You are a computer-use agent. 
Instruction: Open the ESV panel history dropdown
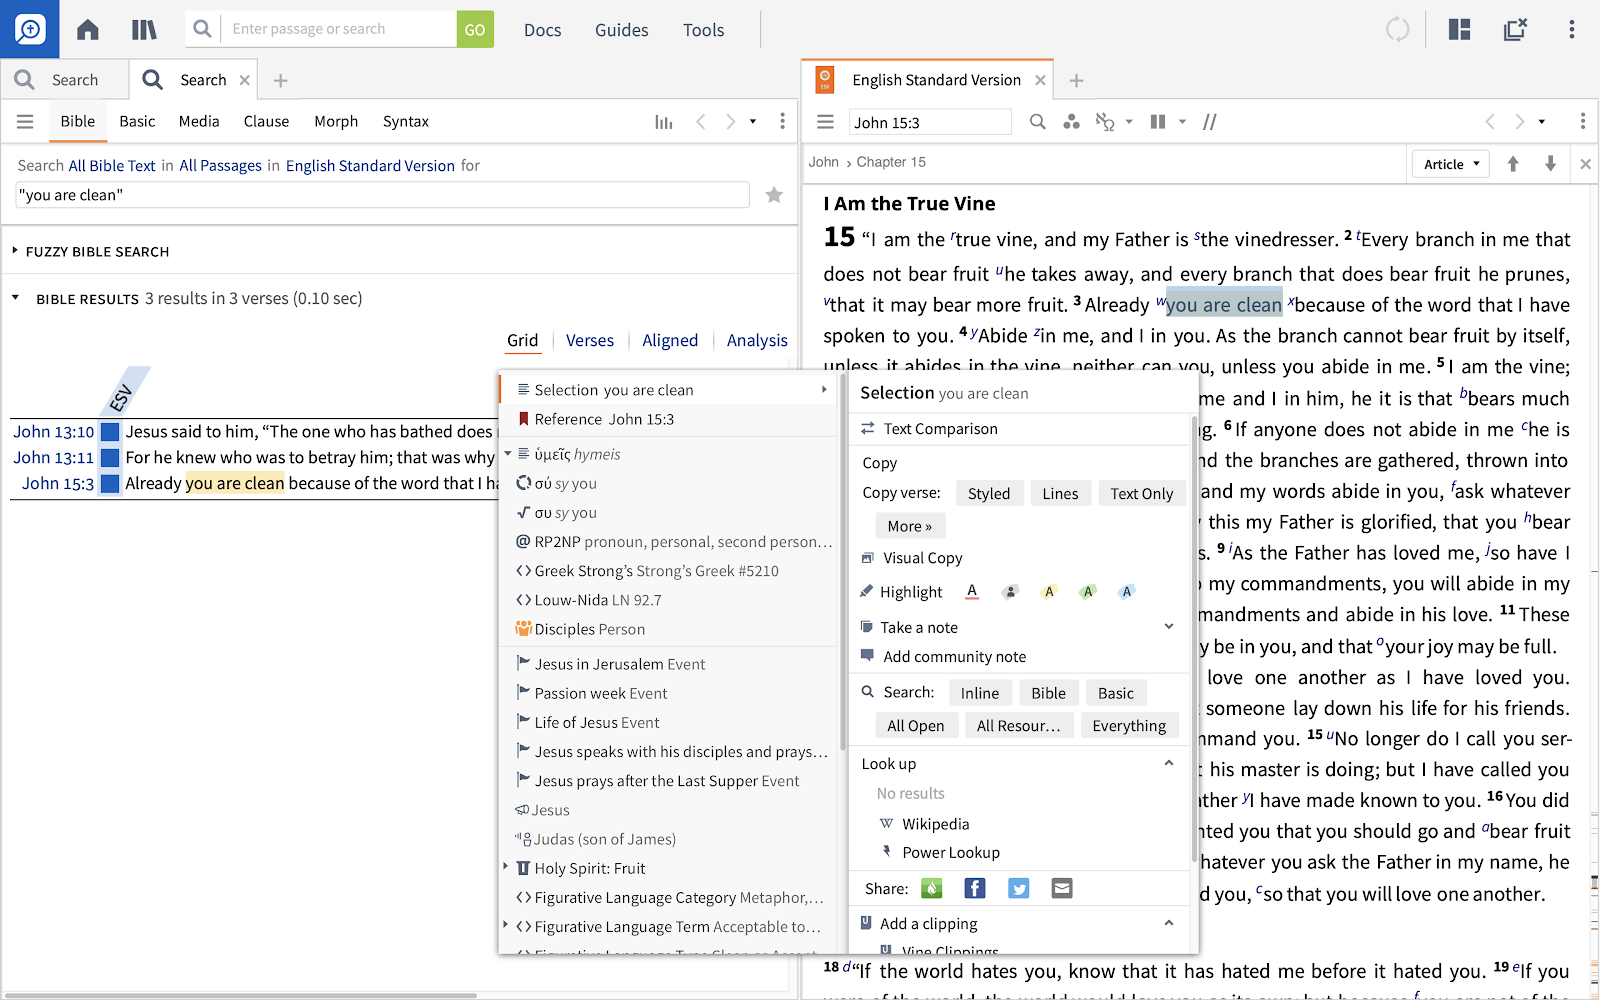(x=1542, y=122)
